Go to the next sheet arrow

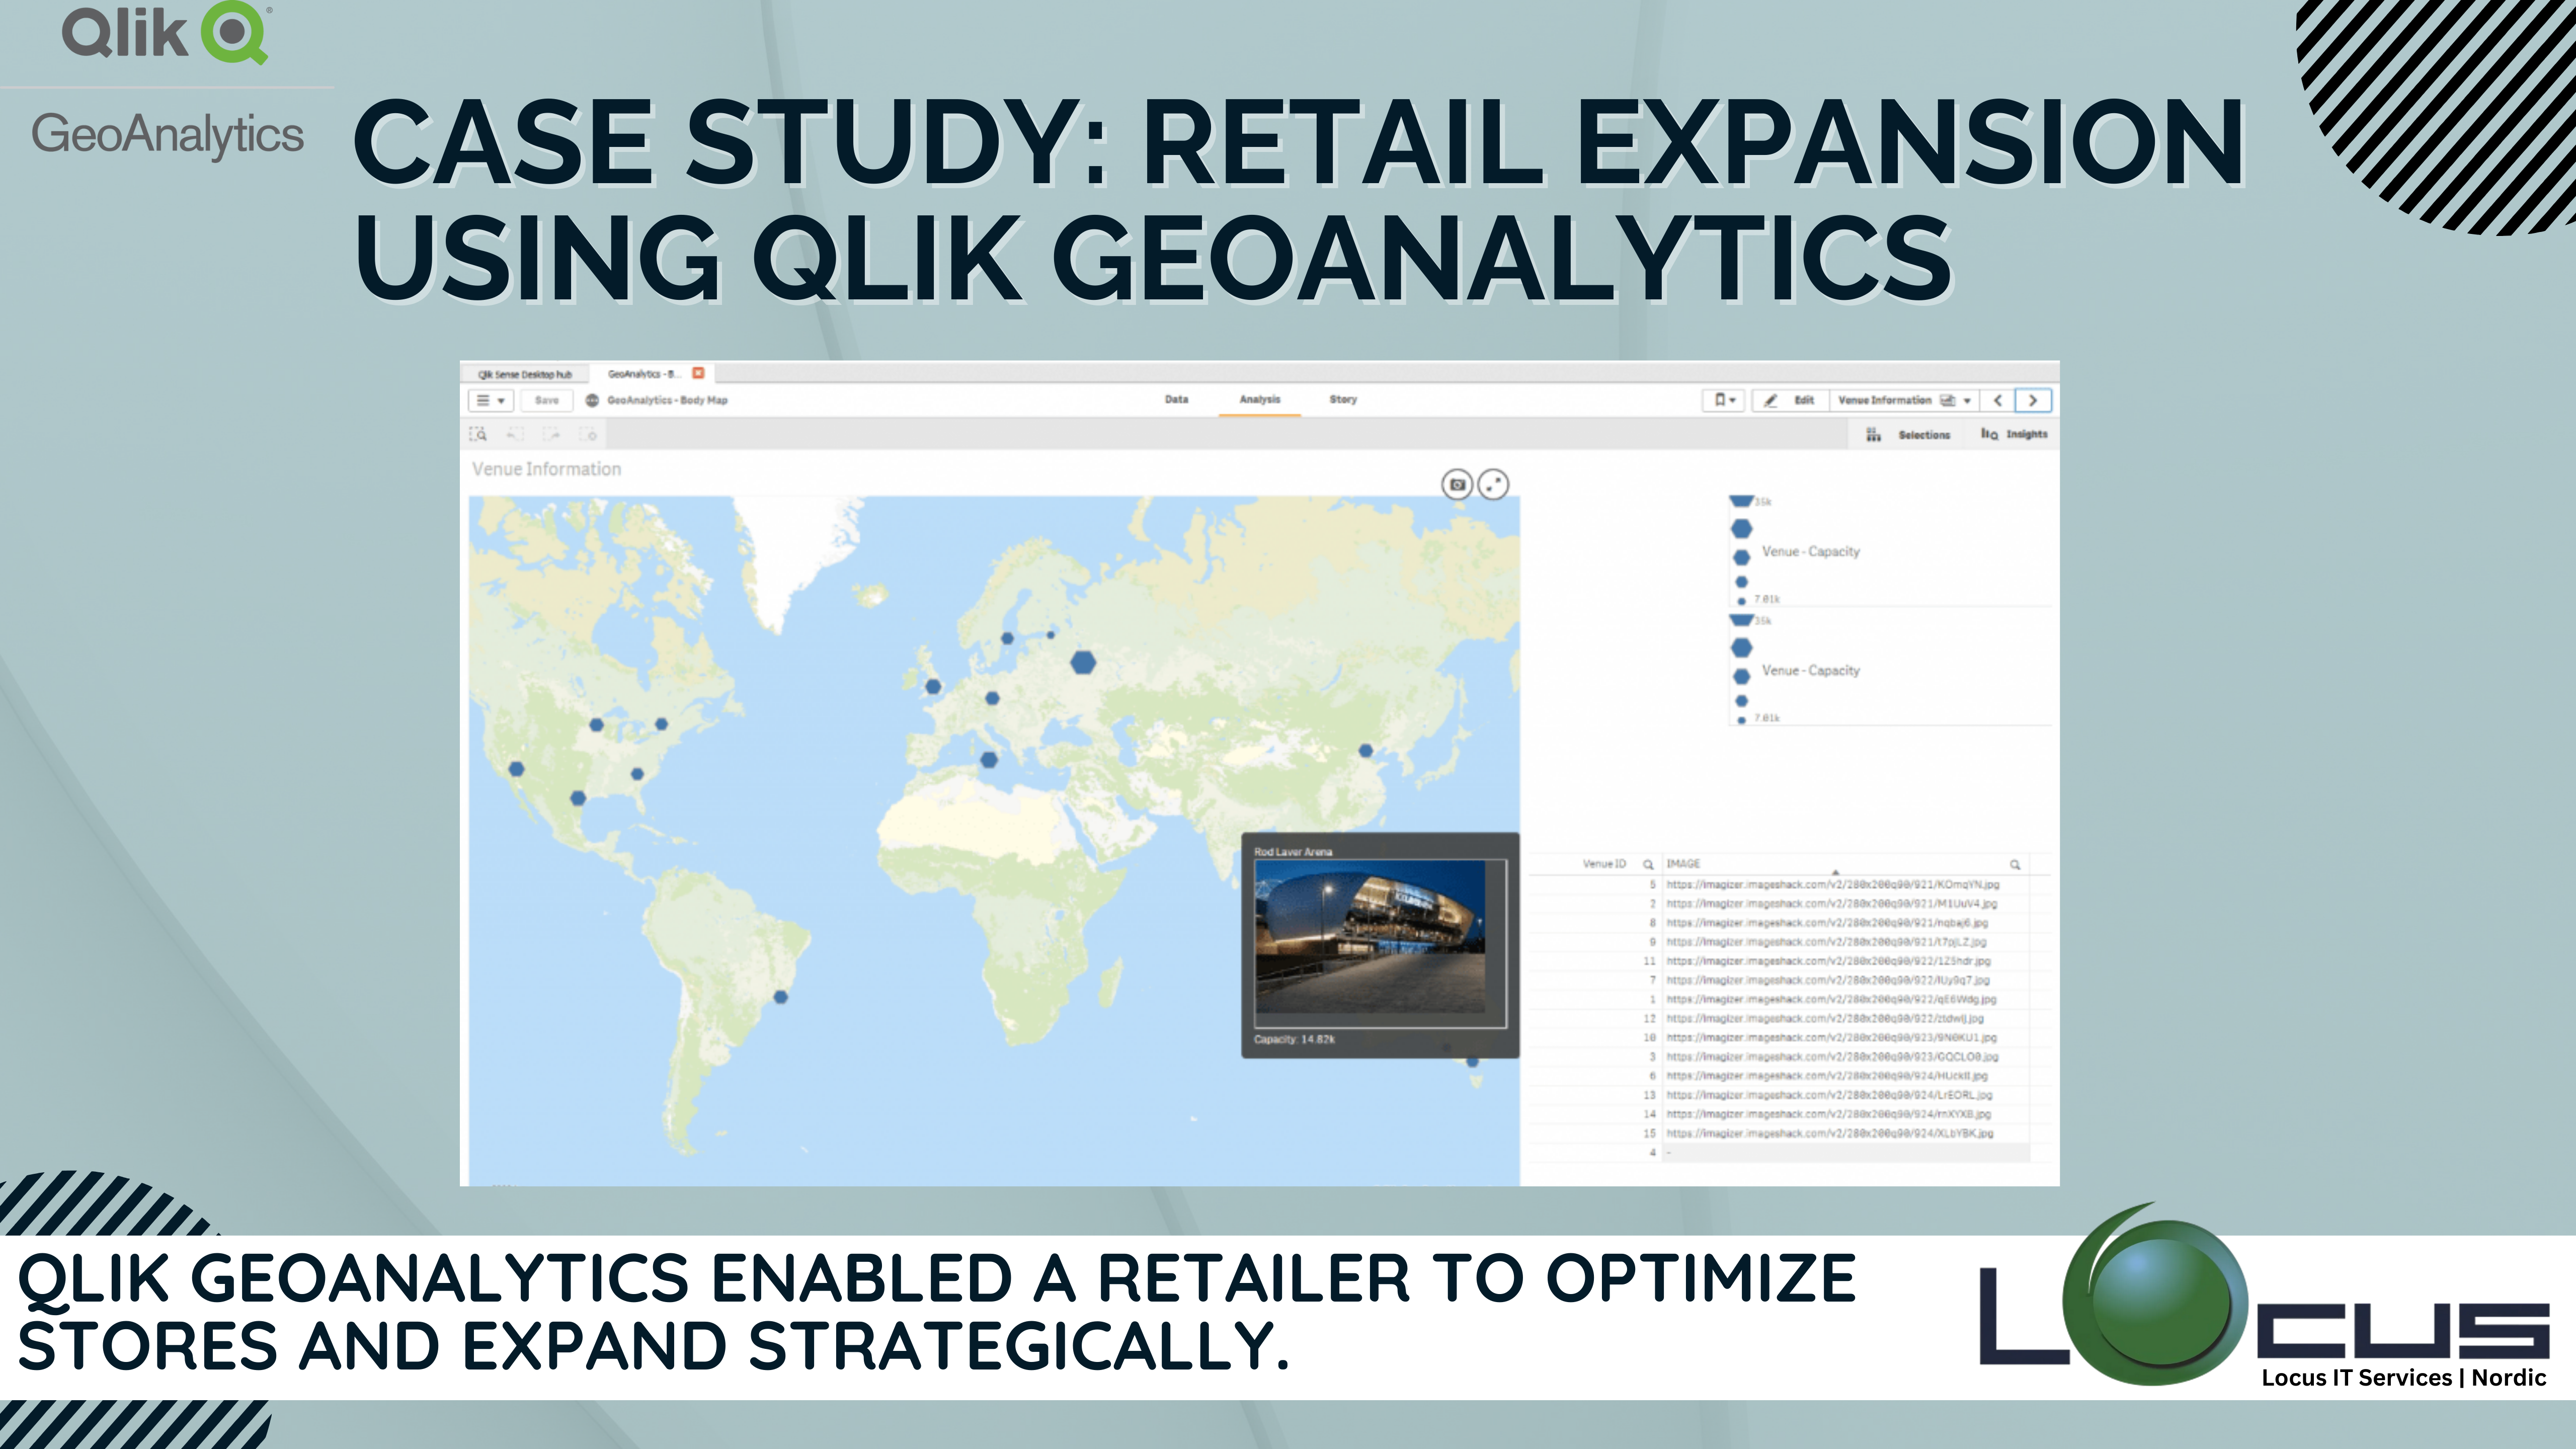pyautogui.click(x=2033, y=400)
